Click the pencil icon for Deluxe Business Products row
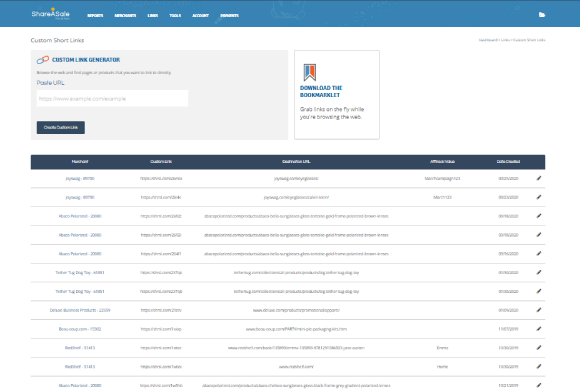Image resolution: width=580 pixels, height=390 pixels. (x=539, y=310)
